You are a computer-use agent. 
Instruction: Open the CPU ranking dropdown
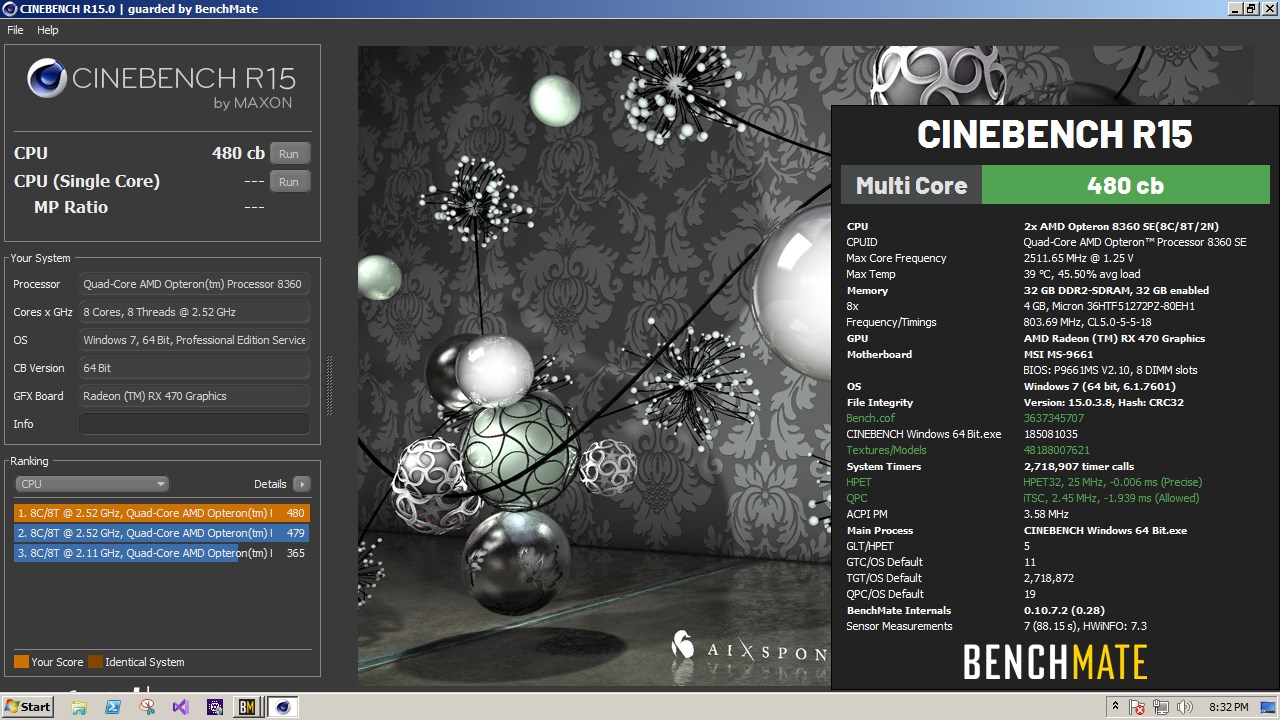click(91, 484)
